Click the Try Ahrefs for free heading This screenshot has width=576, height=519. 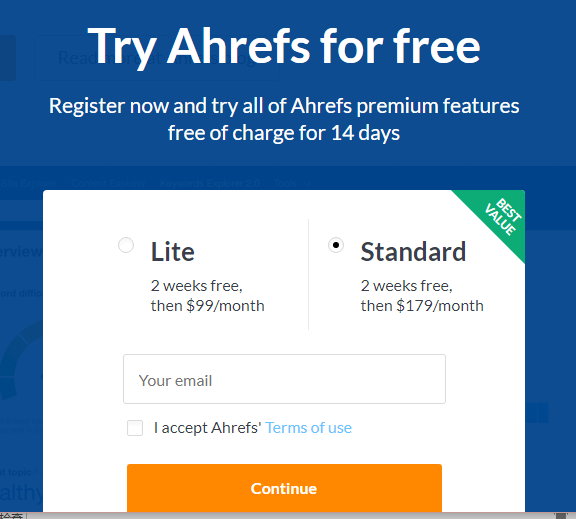tap(284, 47)
